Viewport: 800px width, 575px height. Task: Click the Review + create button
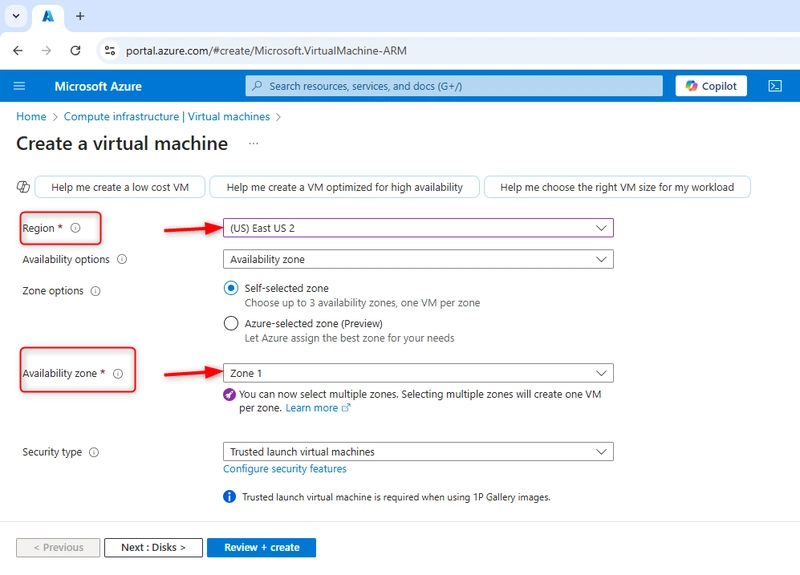[262, 547]
